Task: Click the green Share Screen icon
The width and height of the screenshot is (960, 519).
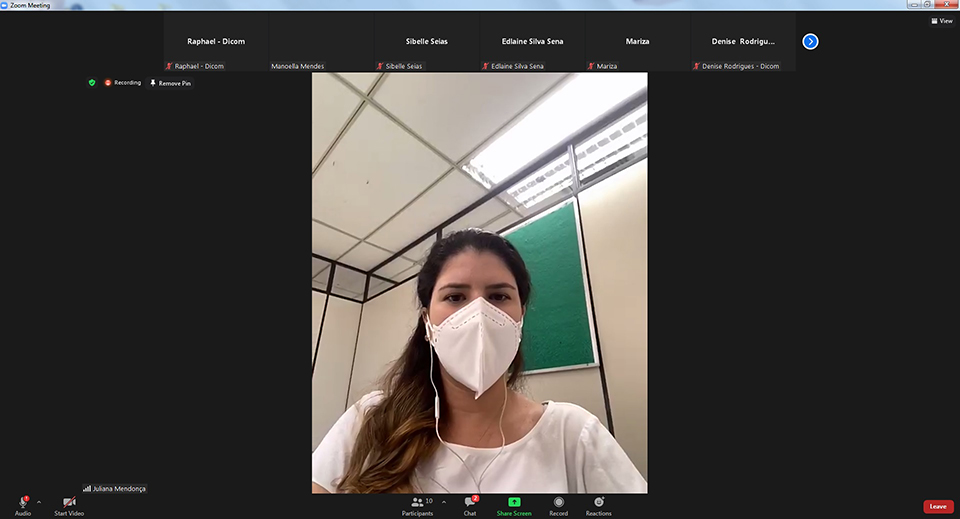Action: click(x=514, y=502)
